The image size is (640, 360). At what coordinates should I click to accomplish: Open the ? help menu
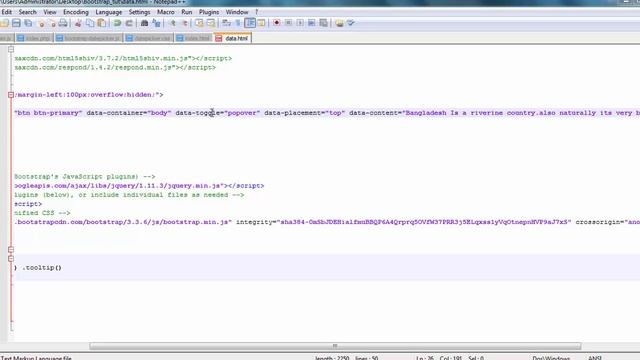(256, 12)
